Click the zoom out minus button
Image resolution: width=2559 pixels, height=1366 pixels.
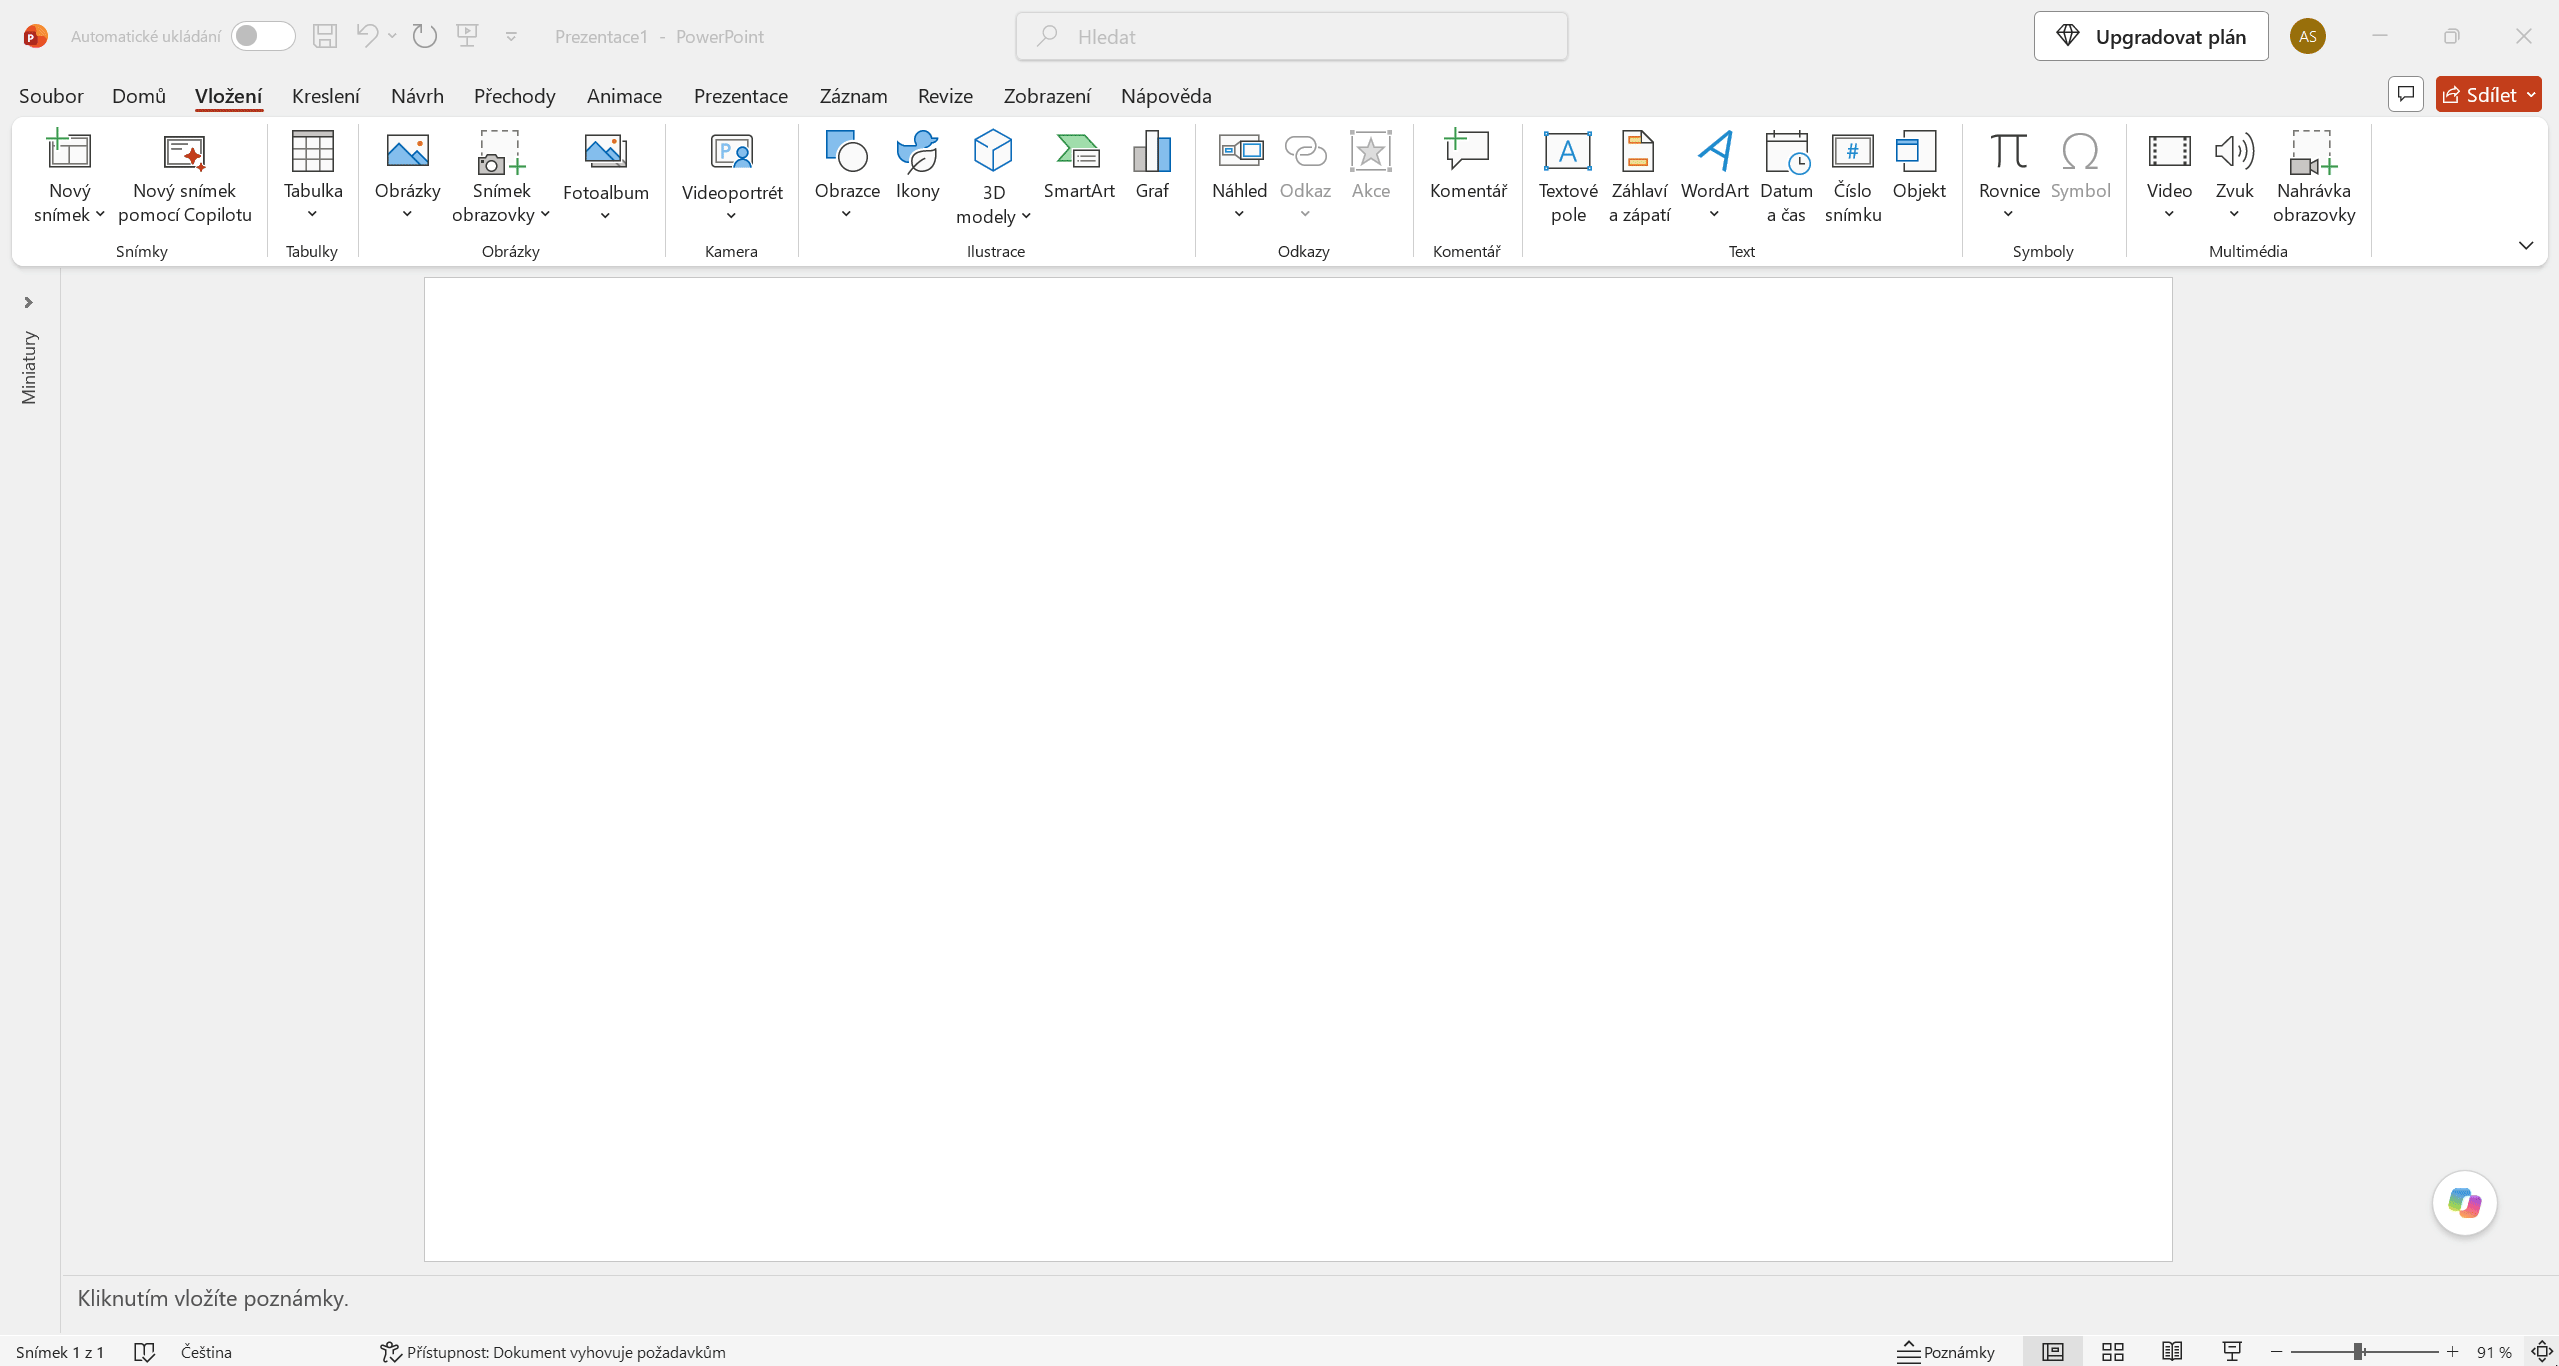pos(2277,1352)
